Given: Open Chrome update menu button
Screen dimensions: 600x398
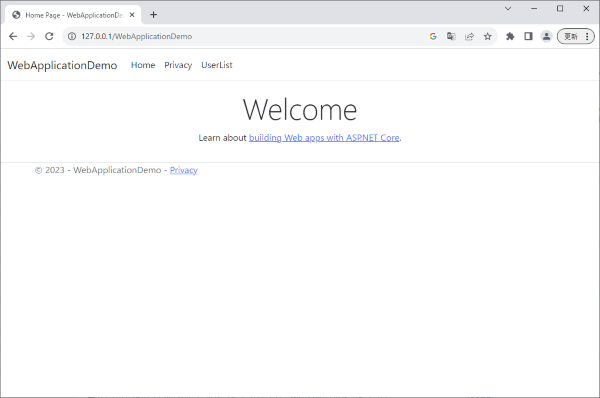Looking at the screenshot, I should [x=576, y=36].
